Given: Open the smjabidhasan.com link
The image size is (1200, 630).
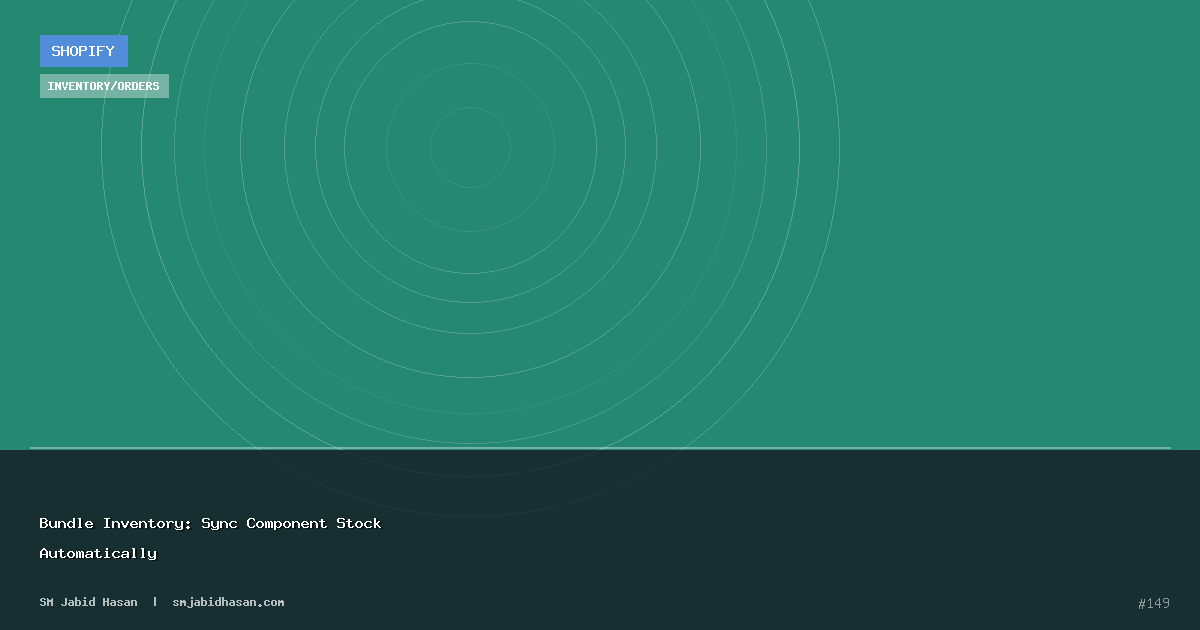Looking at the screenshot, I should tap(228, 602).
